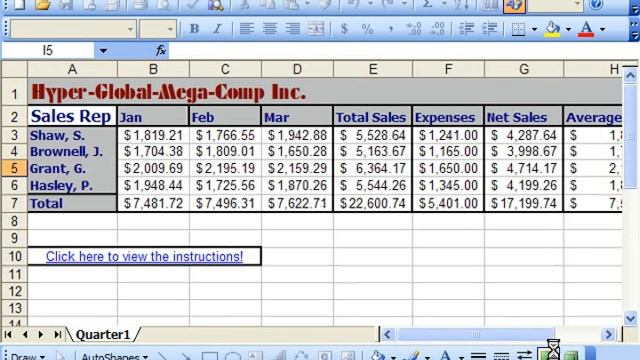Open the Draw menu

click(x=27, y=356)
